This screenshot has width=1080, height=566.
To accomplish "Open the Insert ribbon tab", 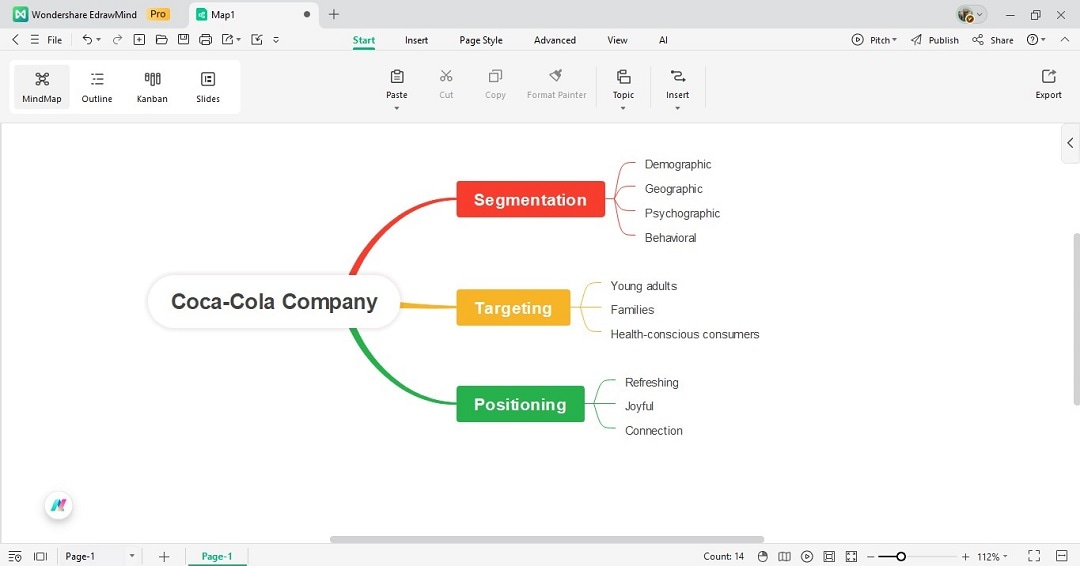I will click(416, 40).
